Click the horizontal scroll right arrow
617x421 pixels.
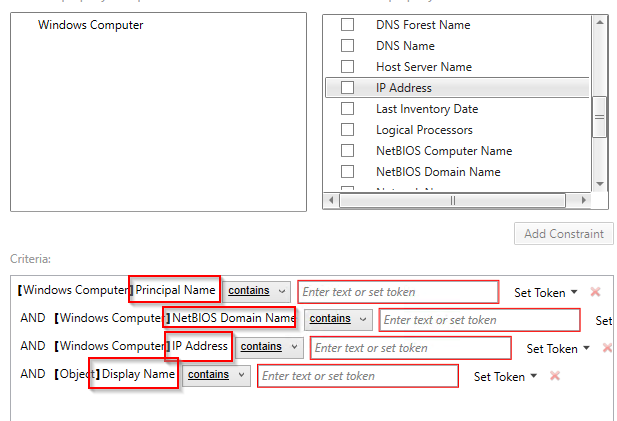point(584,200)
